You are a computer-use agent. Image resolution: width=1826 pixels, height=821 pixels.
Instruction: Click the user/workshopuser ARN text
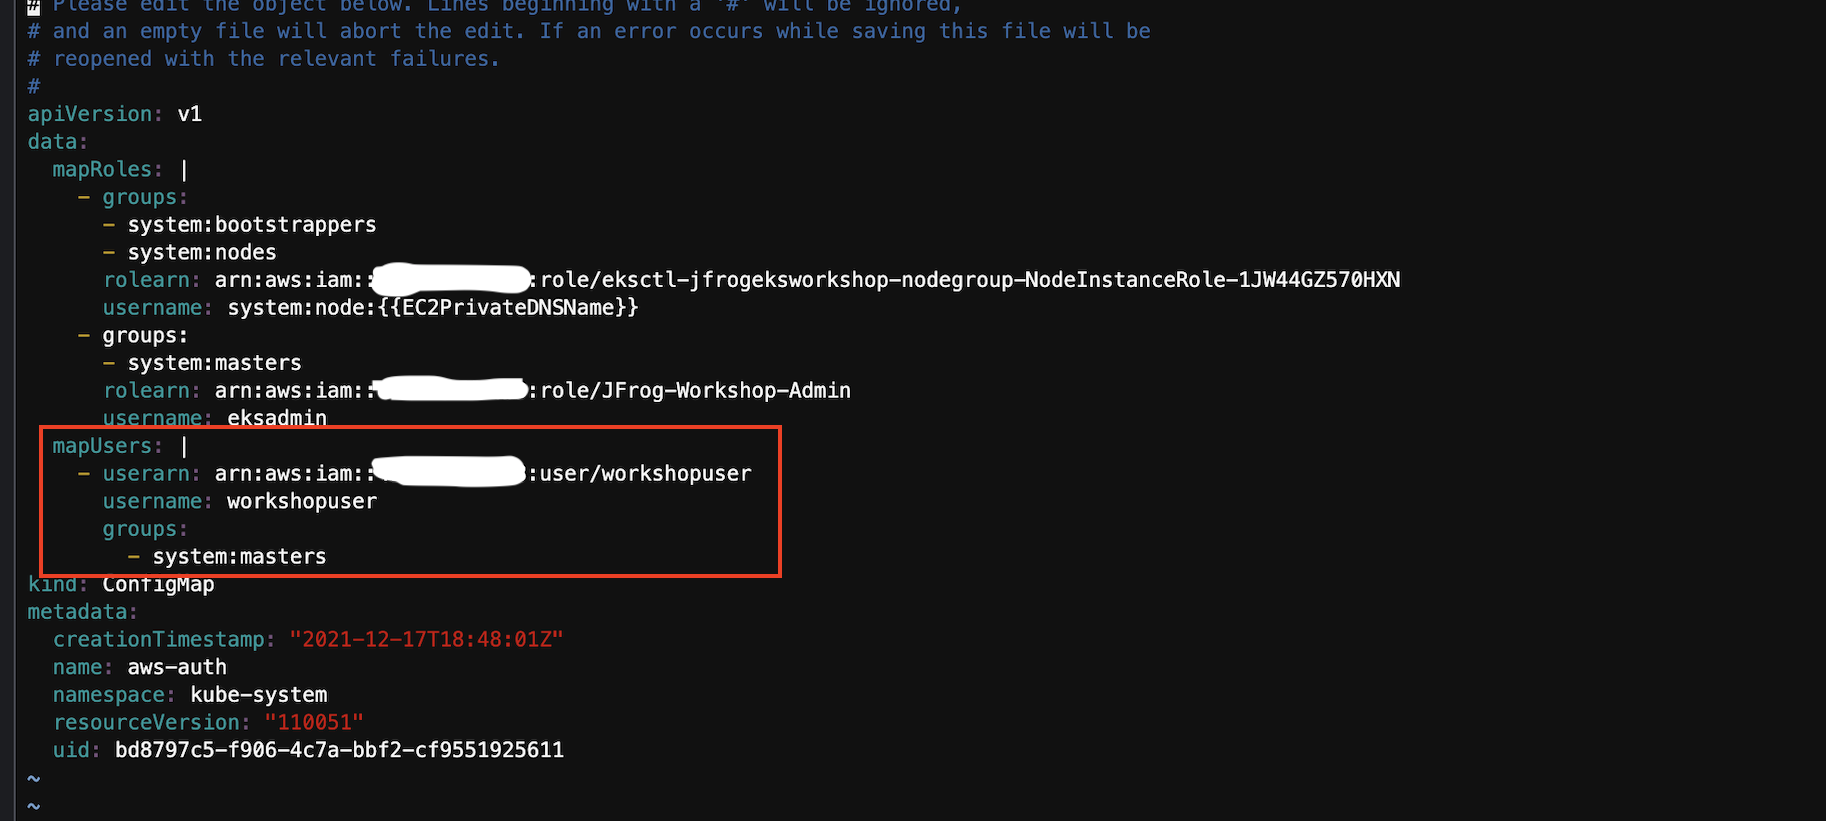[x=483, y=474]
